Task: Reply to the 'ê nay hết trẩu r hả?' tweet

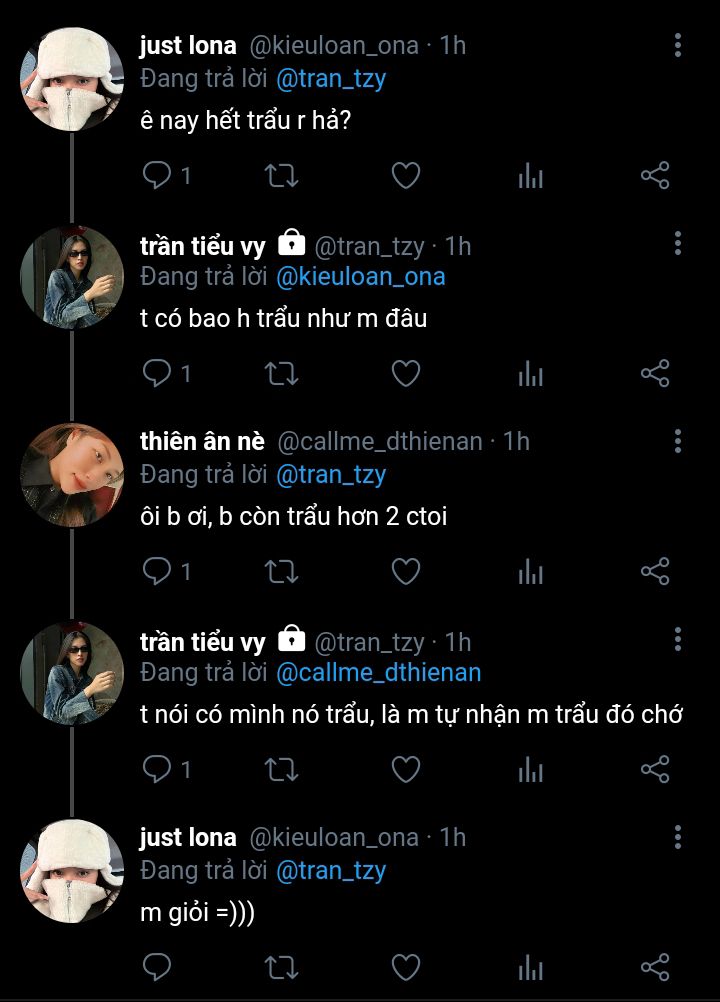Action: (x=157, y=177)
